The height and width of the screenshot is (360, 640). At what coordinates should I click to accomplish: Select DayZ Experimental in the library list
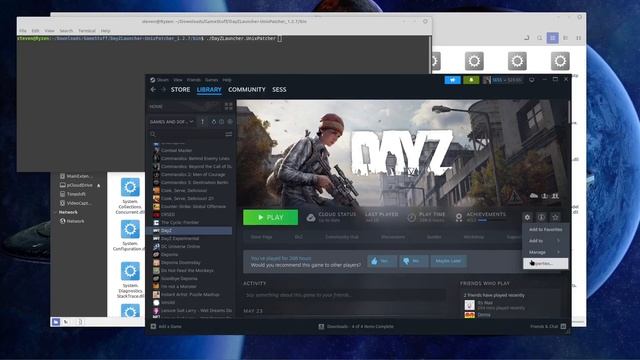click(190, 238)
